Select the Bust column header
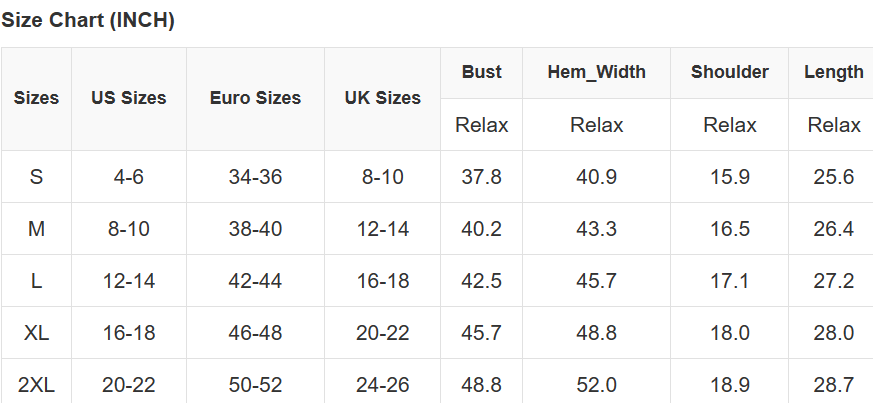 (481, 72)
